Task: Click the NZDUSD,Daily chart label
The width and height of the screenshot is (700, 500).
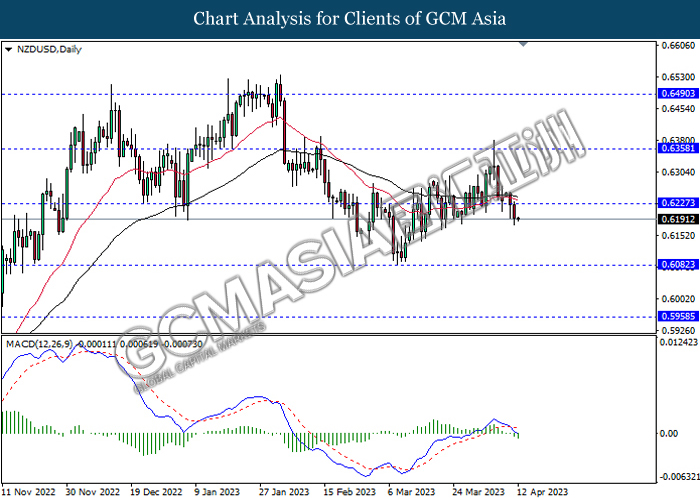Action: pyautogui.click(x=49, y=50)
